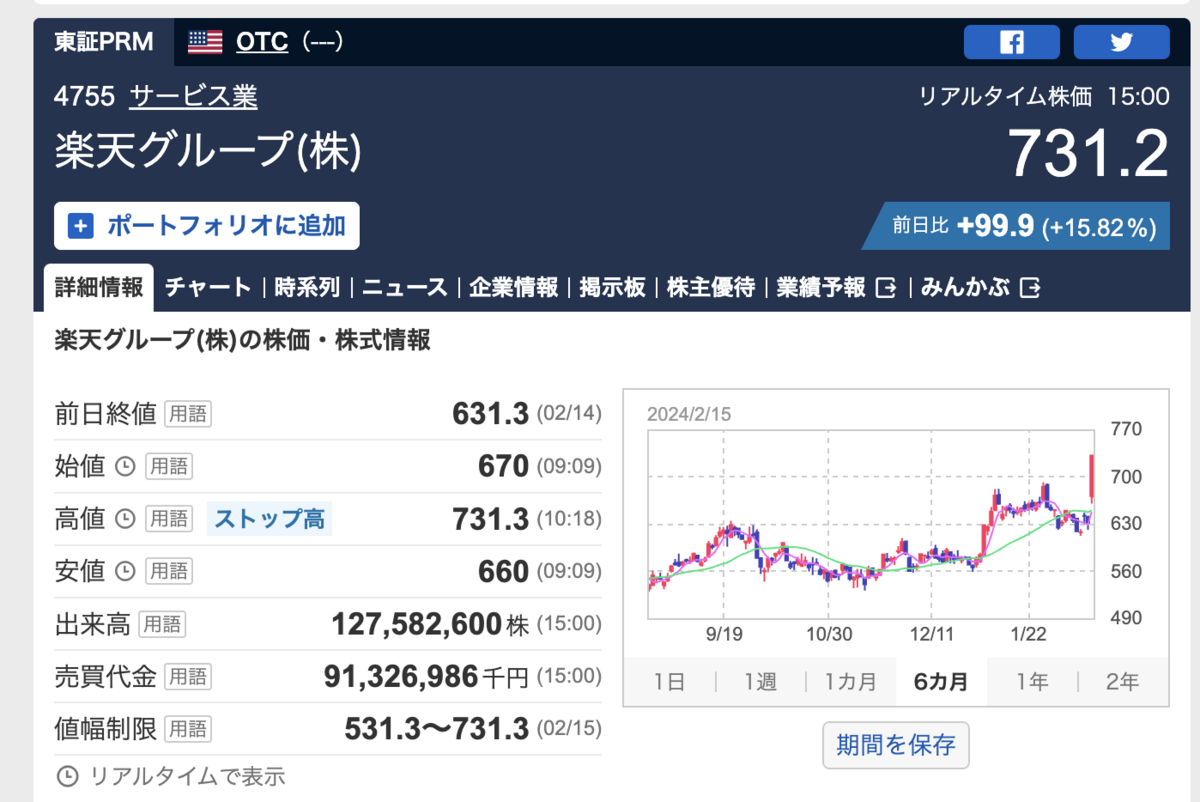Open 用語 glossary for 始値
This screenshot has width=1200, height=802.
(169, 466)
